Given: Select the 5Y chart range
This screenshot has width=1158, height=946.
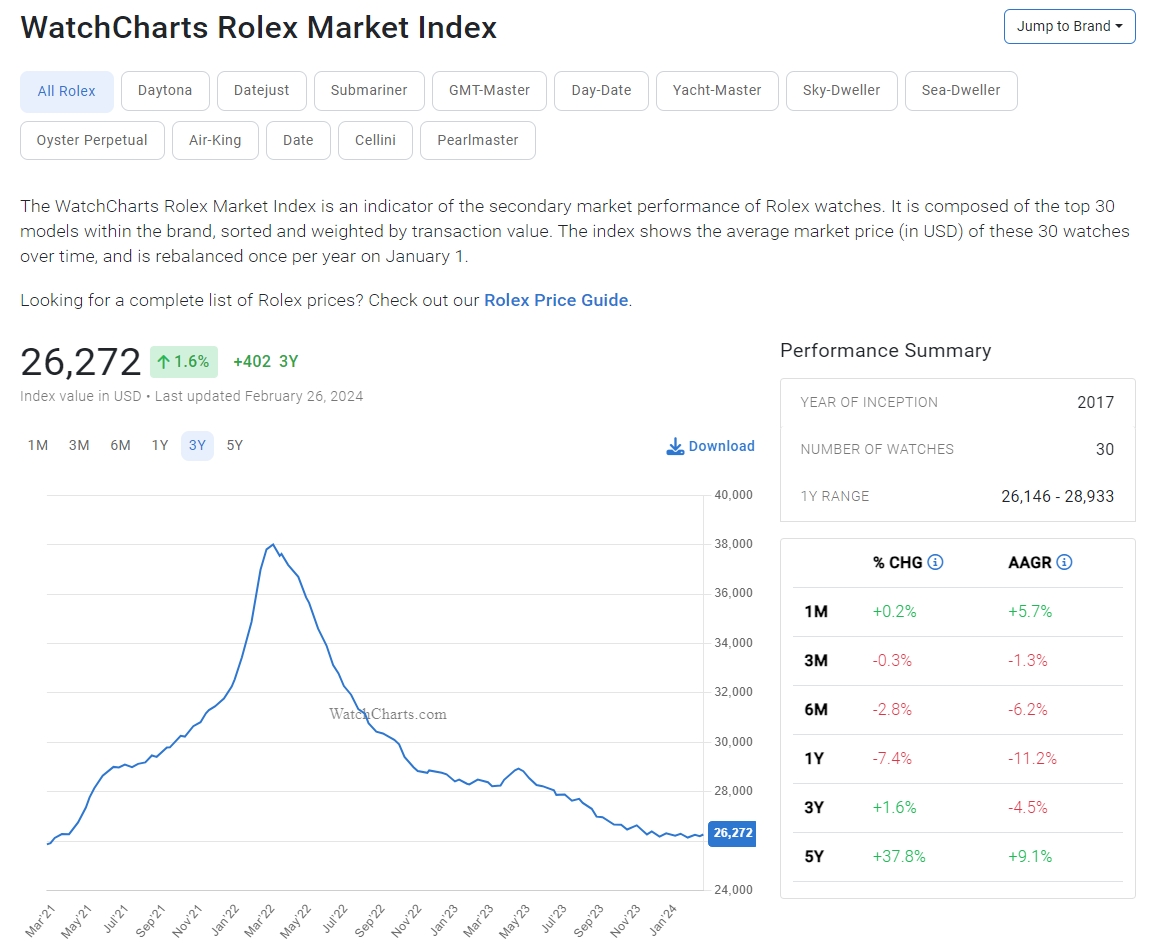Looking at the screenshot, I should pos(235,446).
